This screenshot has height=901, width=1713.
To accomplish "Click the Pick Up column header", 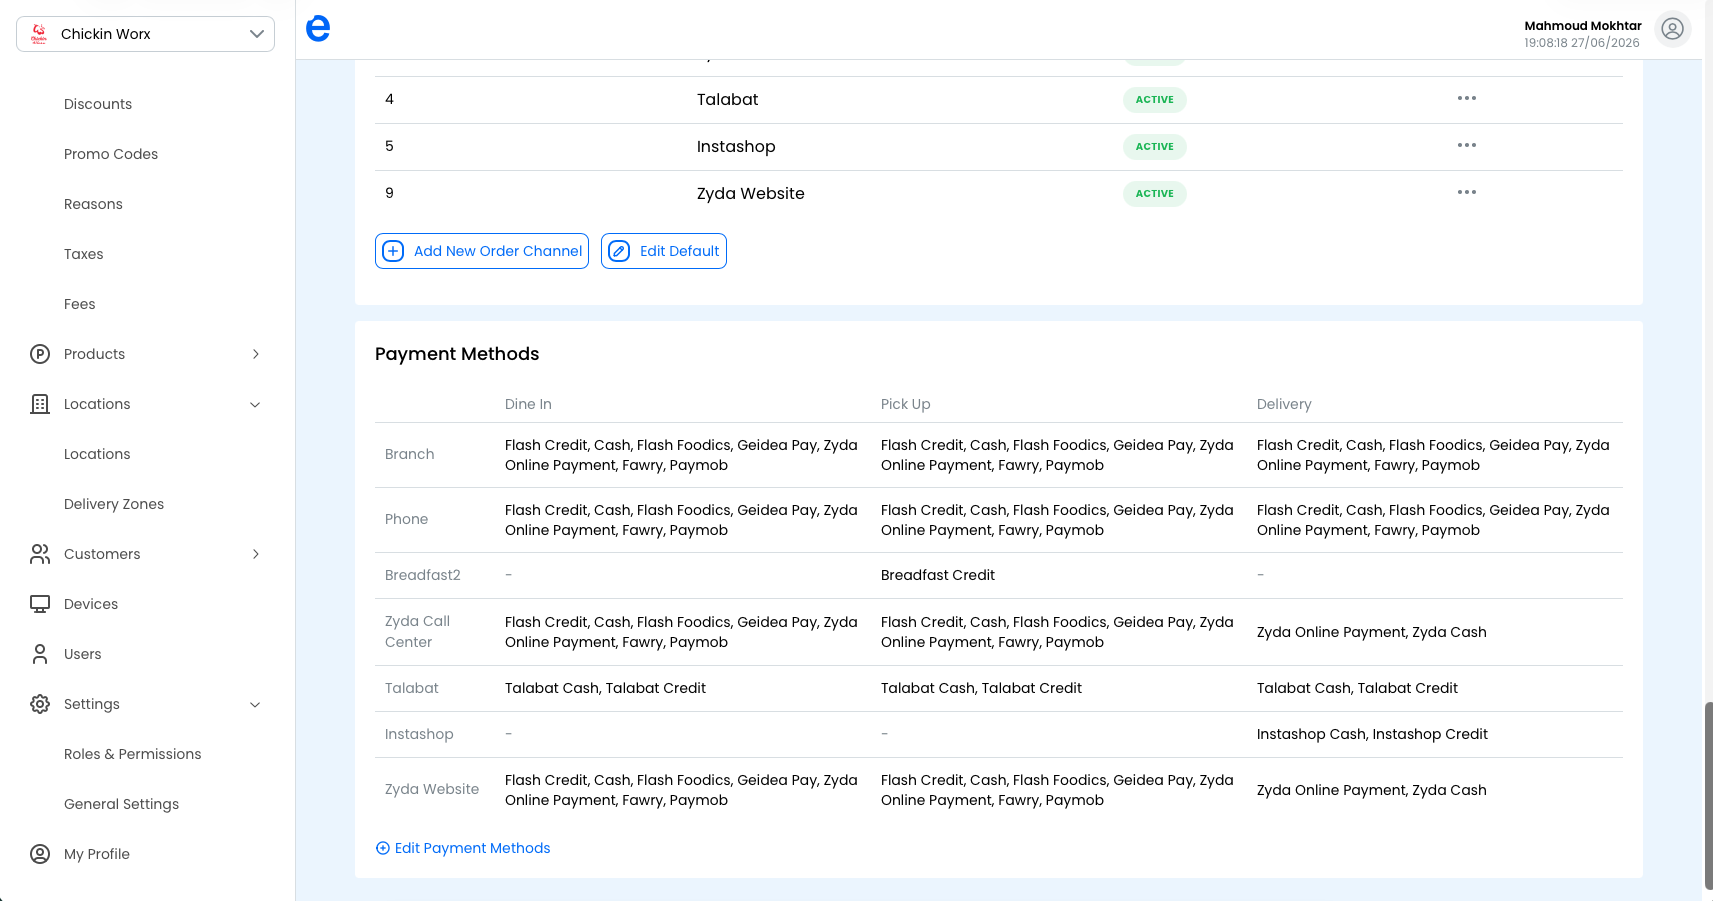I will pos(906,404).
